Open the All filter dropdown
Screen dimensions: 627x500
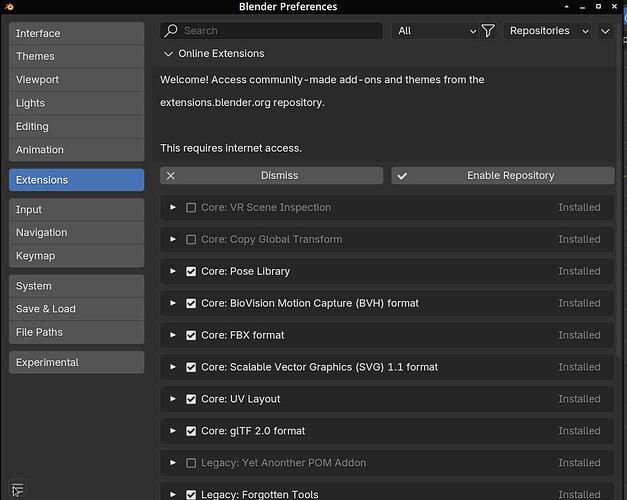coord(437,31)
